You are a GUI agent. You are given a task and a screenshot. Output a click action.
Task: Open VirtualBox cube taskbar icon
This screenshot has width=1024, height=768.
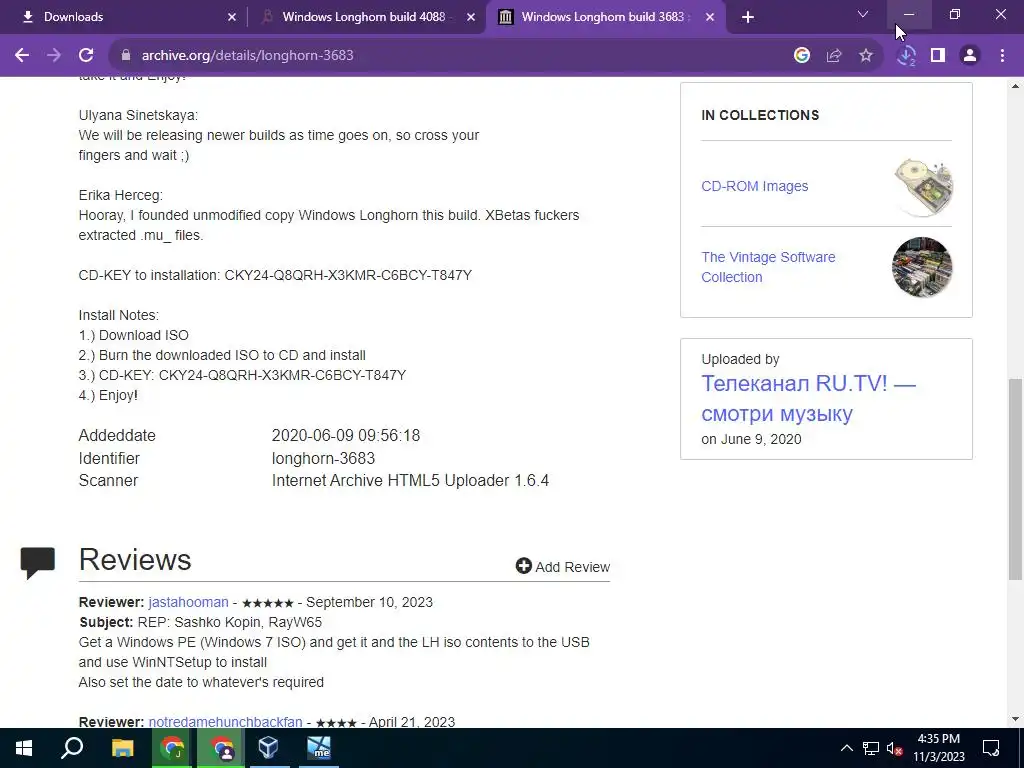tap(269, 748)
